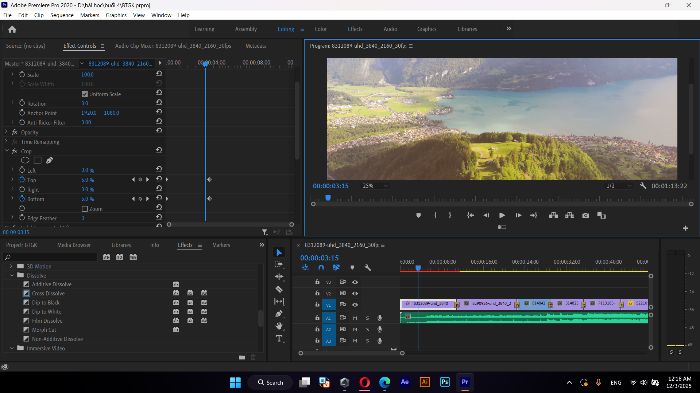Expand the Edge Feather parameter
700x393 pixels.
[x=12, y=218]
